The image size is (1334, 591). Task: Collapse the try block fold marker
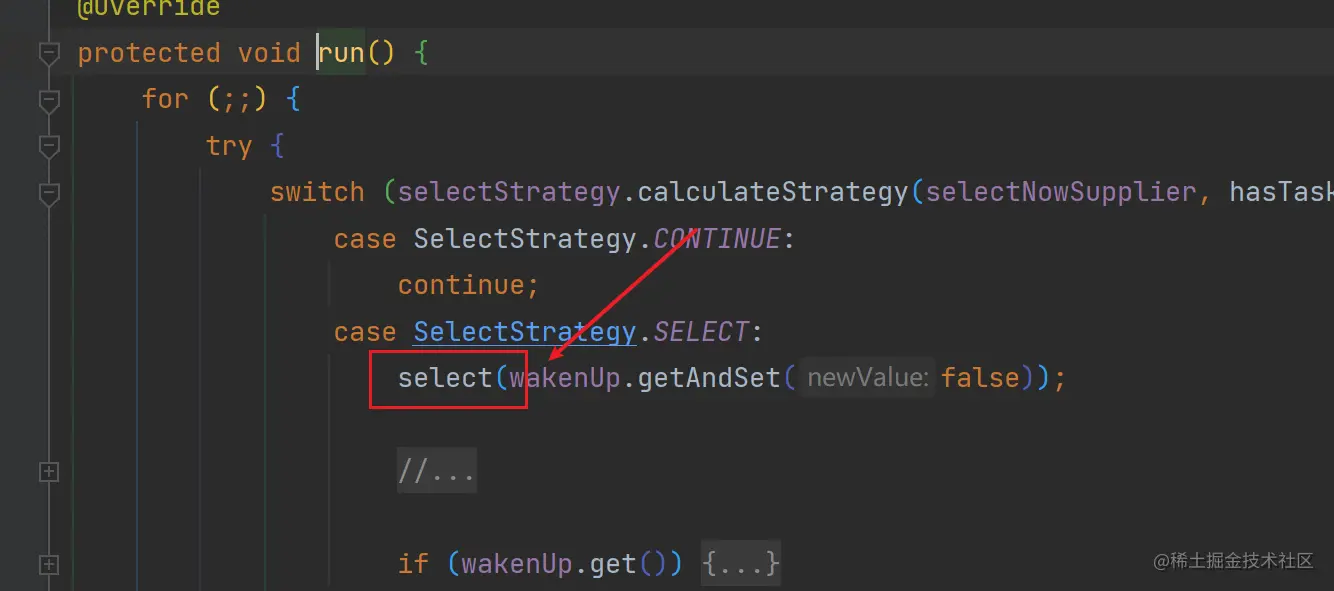[49, 146]
